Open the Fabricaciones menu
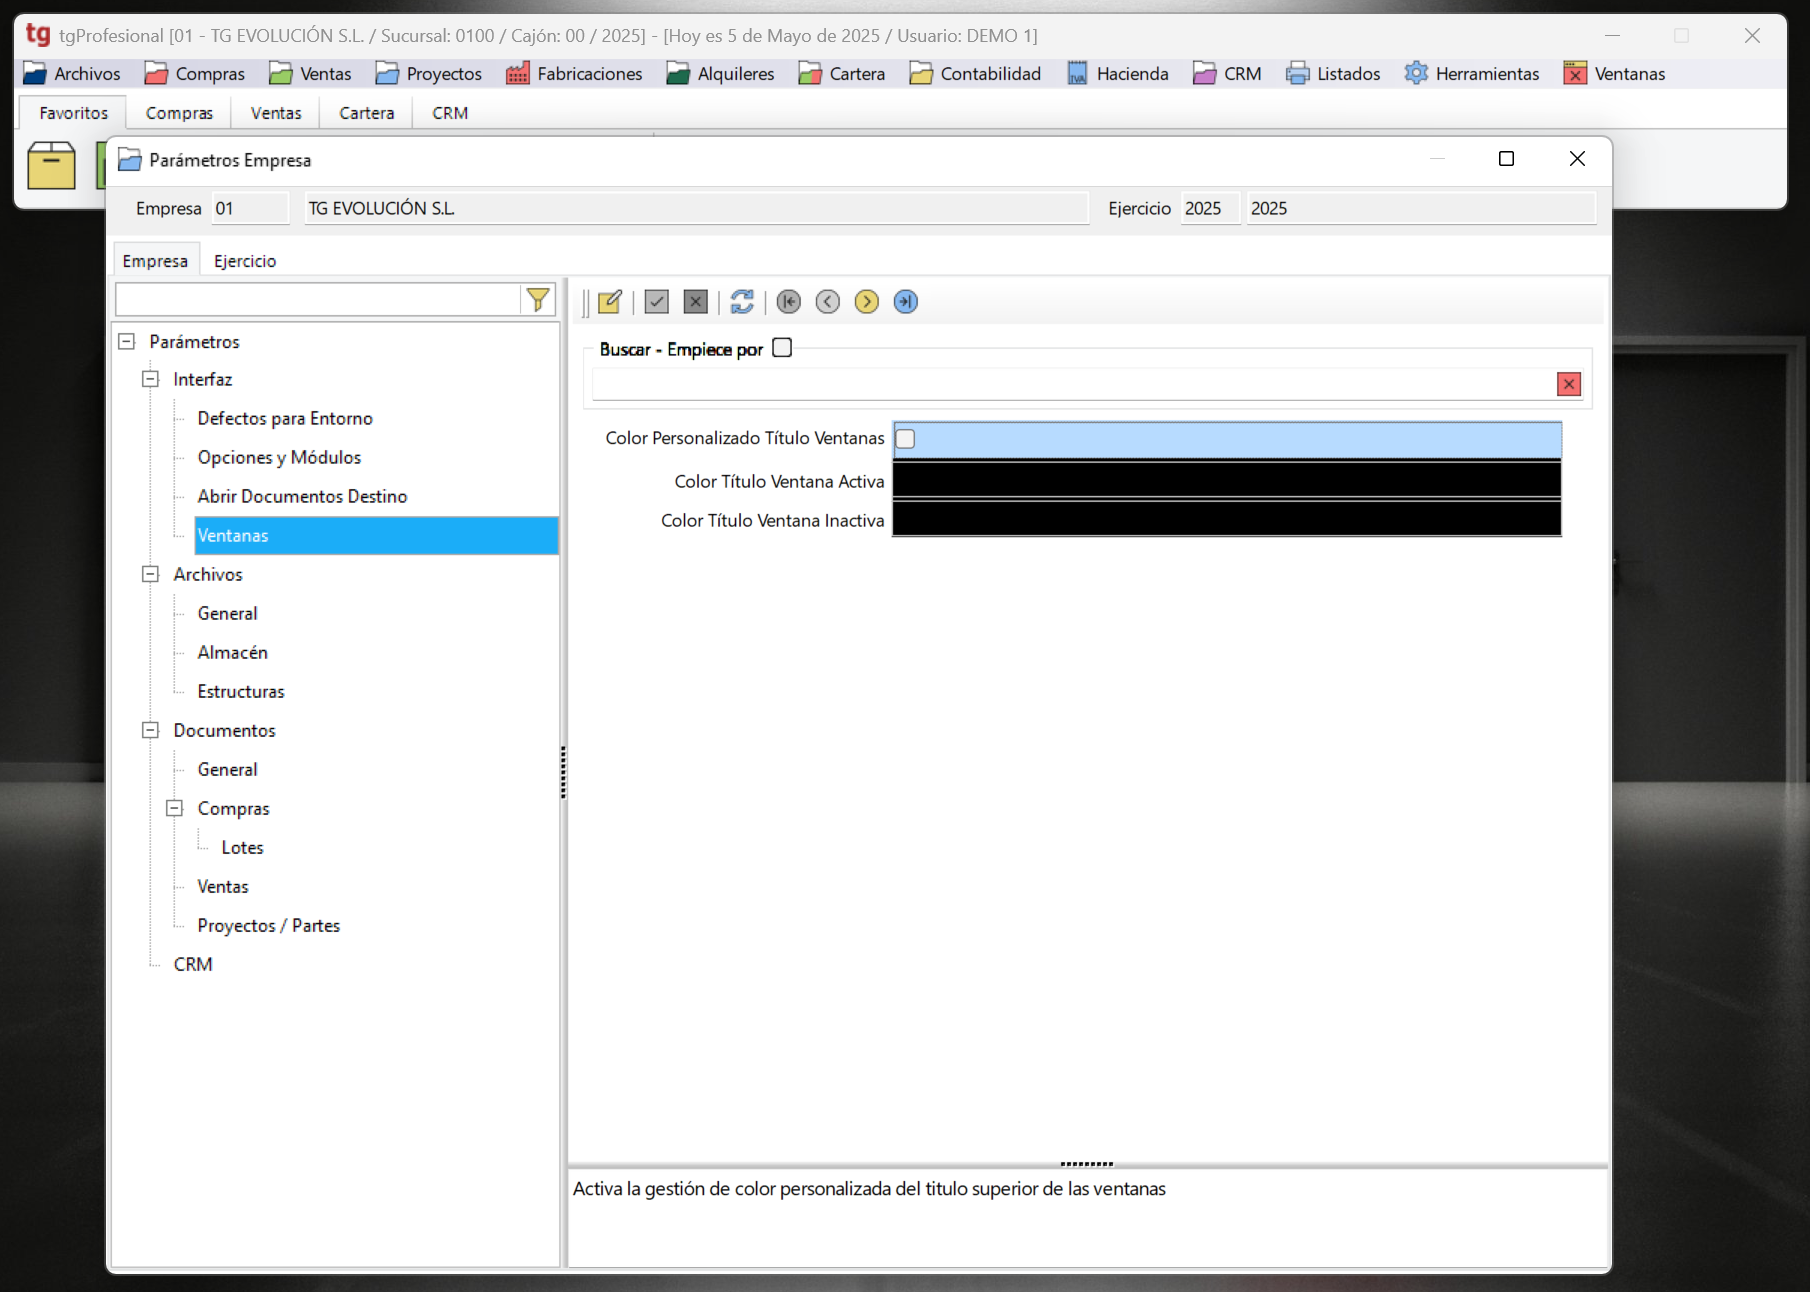 pos(575,74)
